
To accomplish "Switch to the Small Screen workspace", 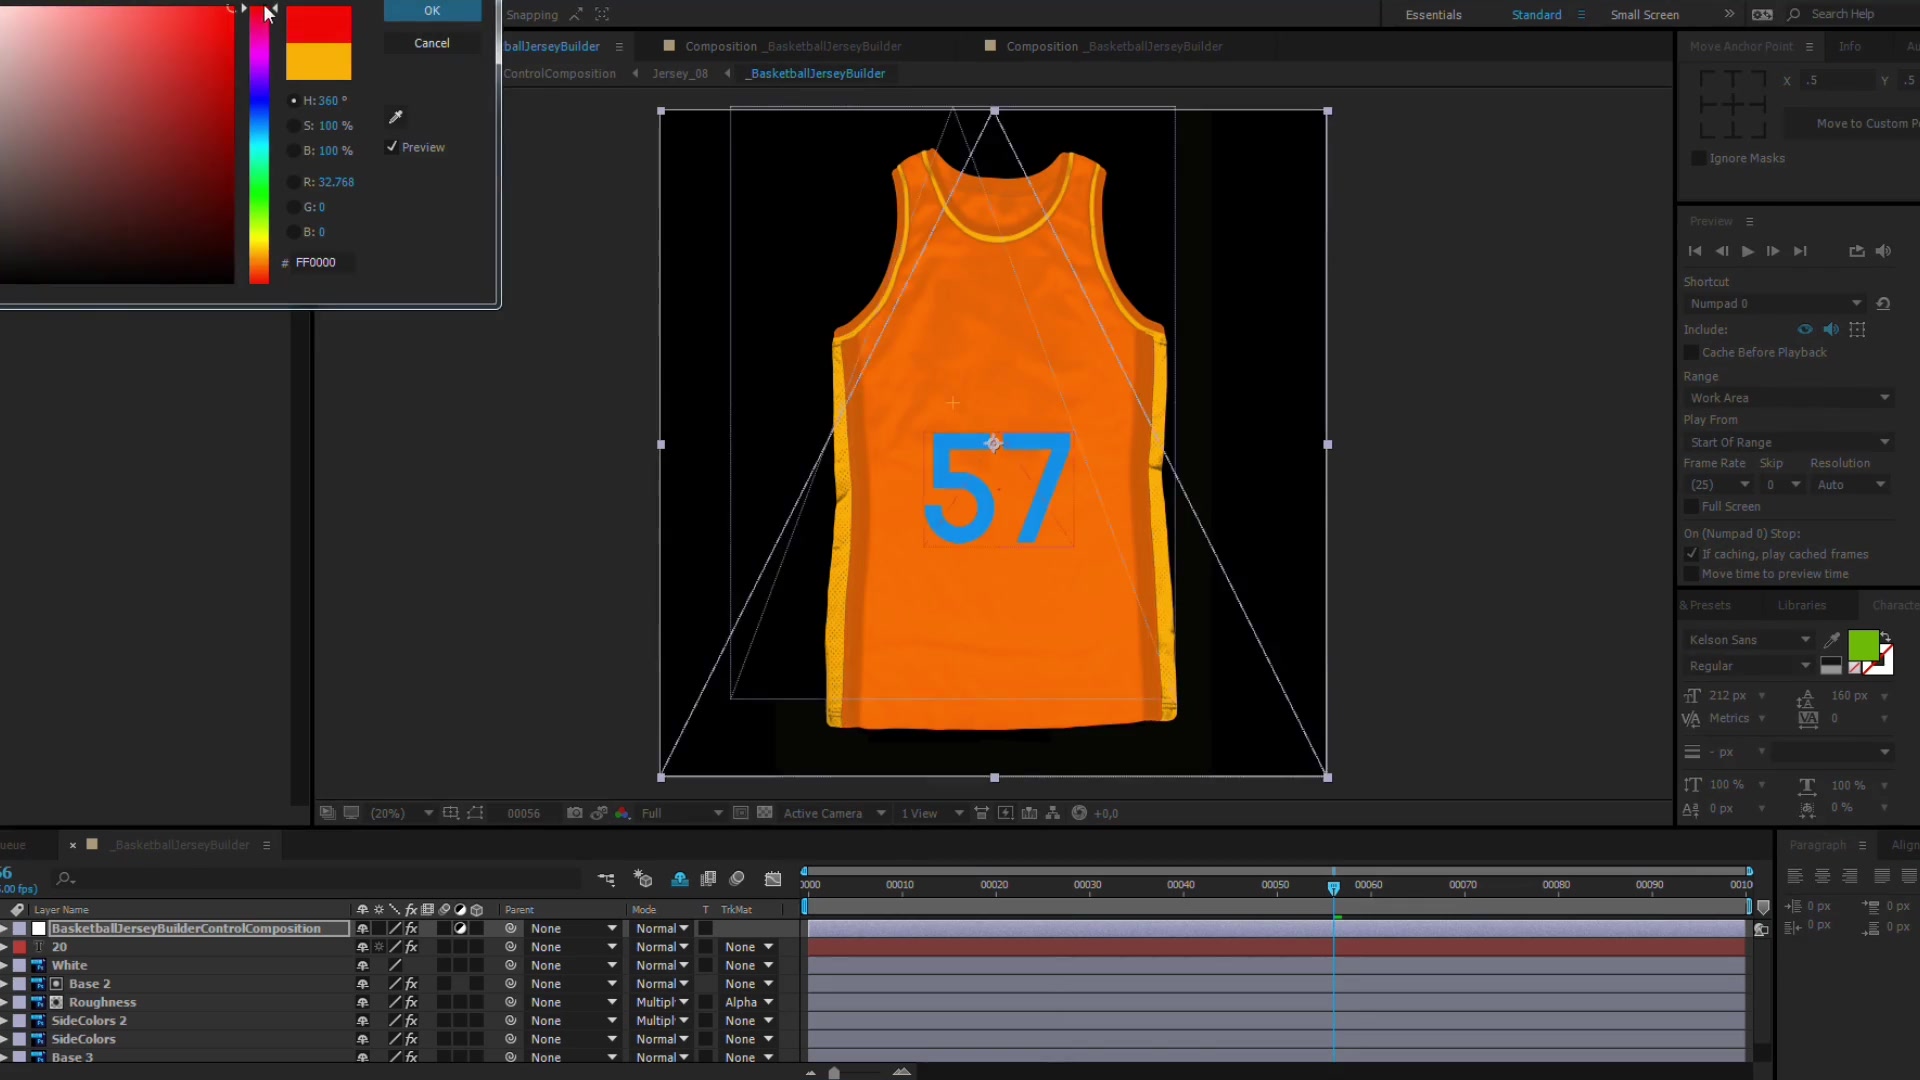I will (x=1644, y=15).
